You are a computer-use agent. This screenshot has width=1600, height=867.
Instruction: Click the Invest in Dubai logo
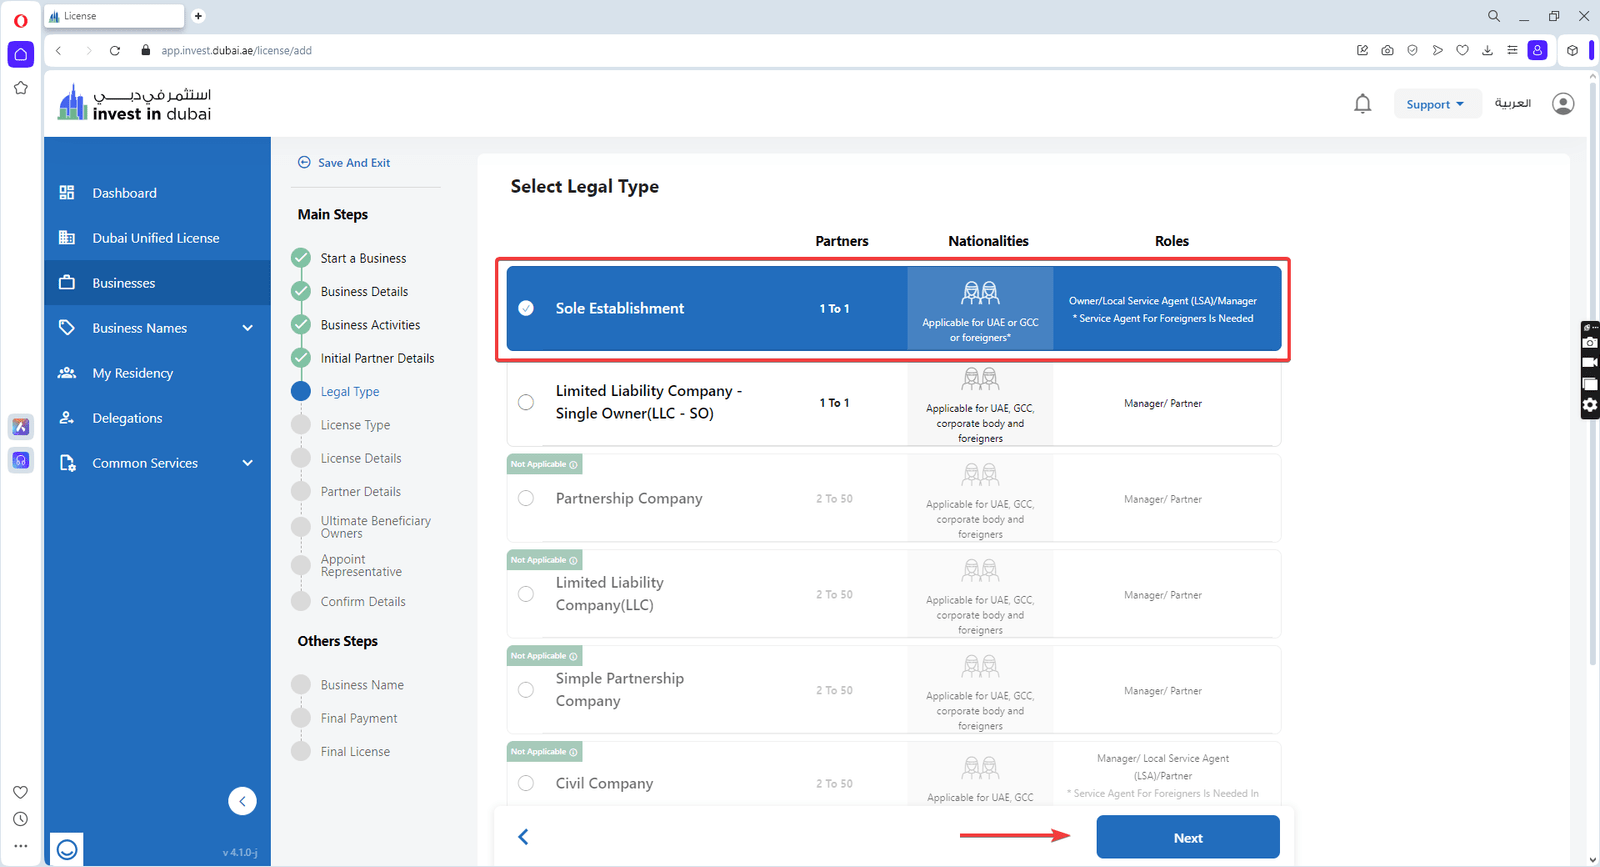134,103
